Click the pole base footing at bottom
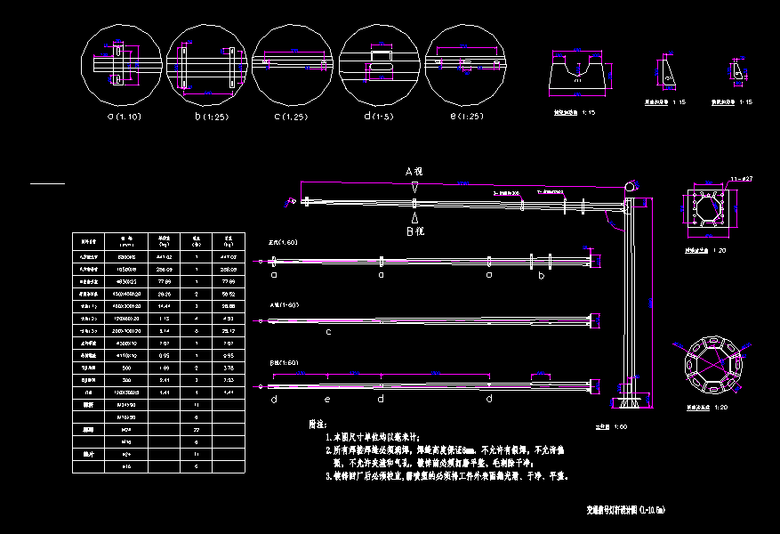This screenshot has height=534, width=780. [x=630, y=404]
